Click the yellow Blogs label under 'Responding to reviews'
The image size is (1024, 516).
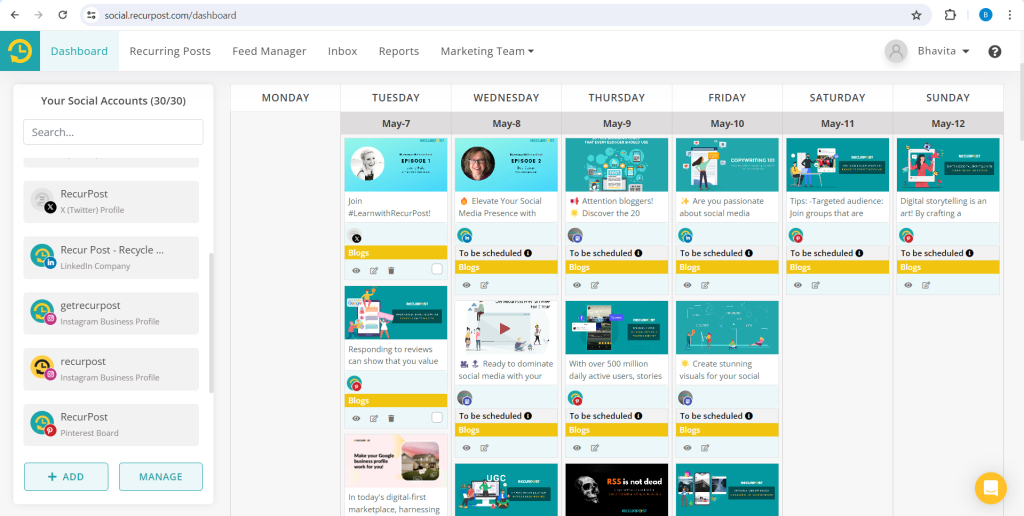tap(396, 400)
